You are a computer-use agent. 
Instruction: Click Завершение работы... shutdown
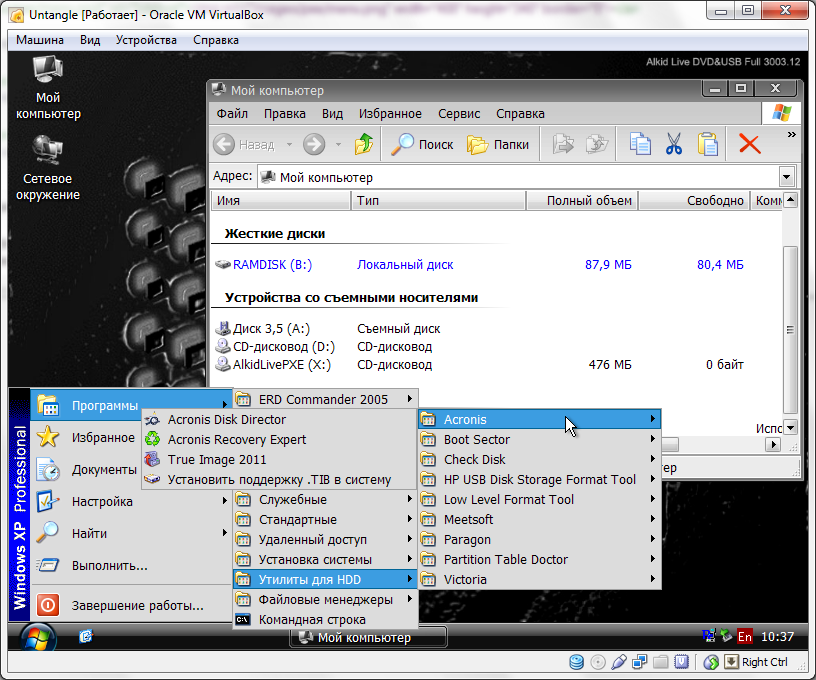[x=131, y=605]
